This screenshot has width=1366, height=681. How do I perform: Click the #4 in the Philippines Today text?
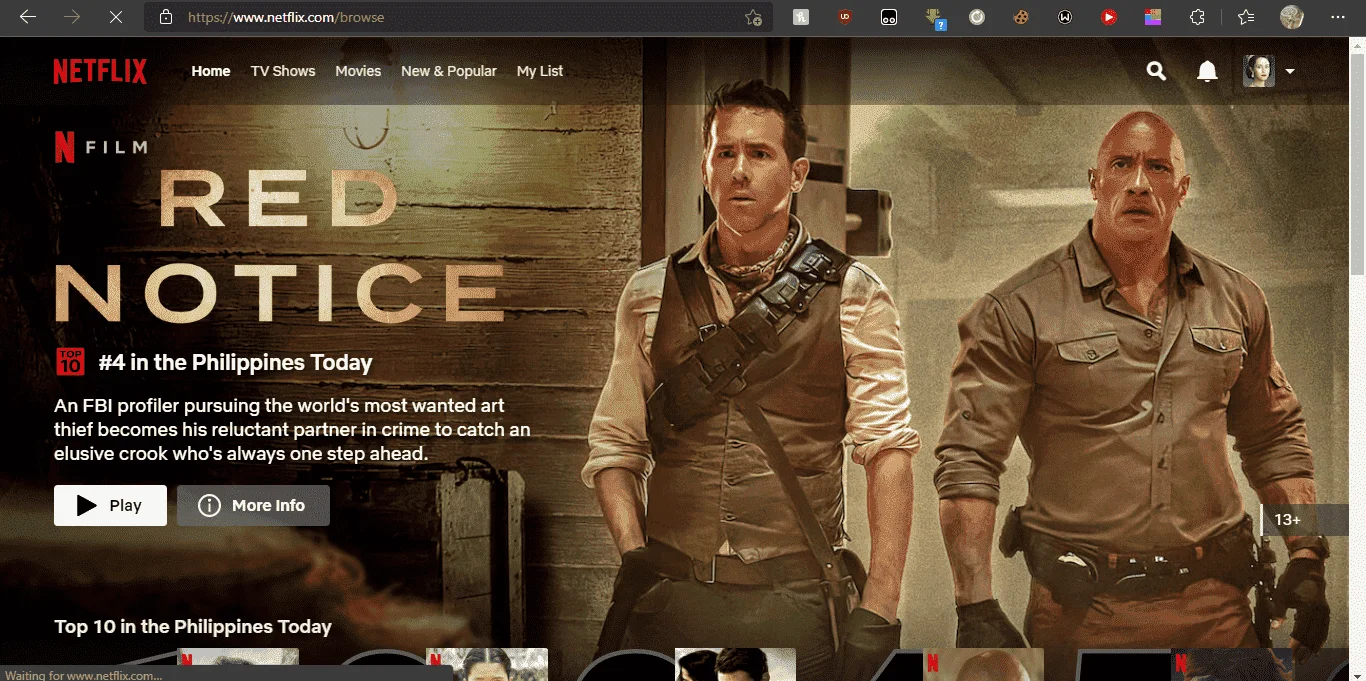coord(235,363)
